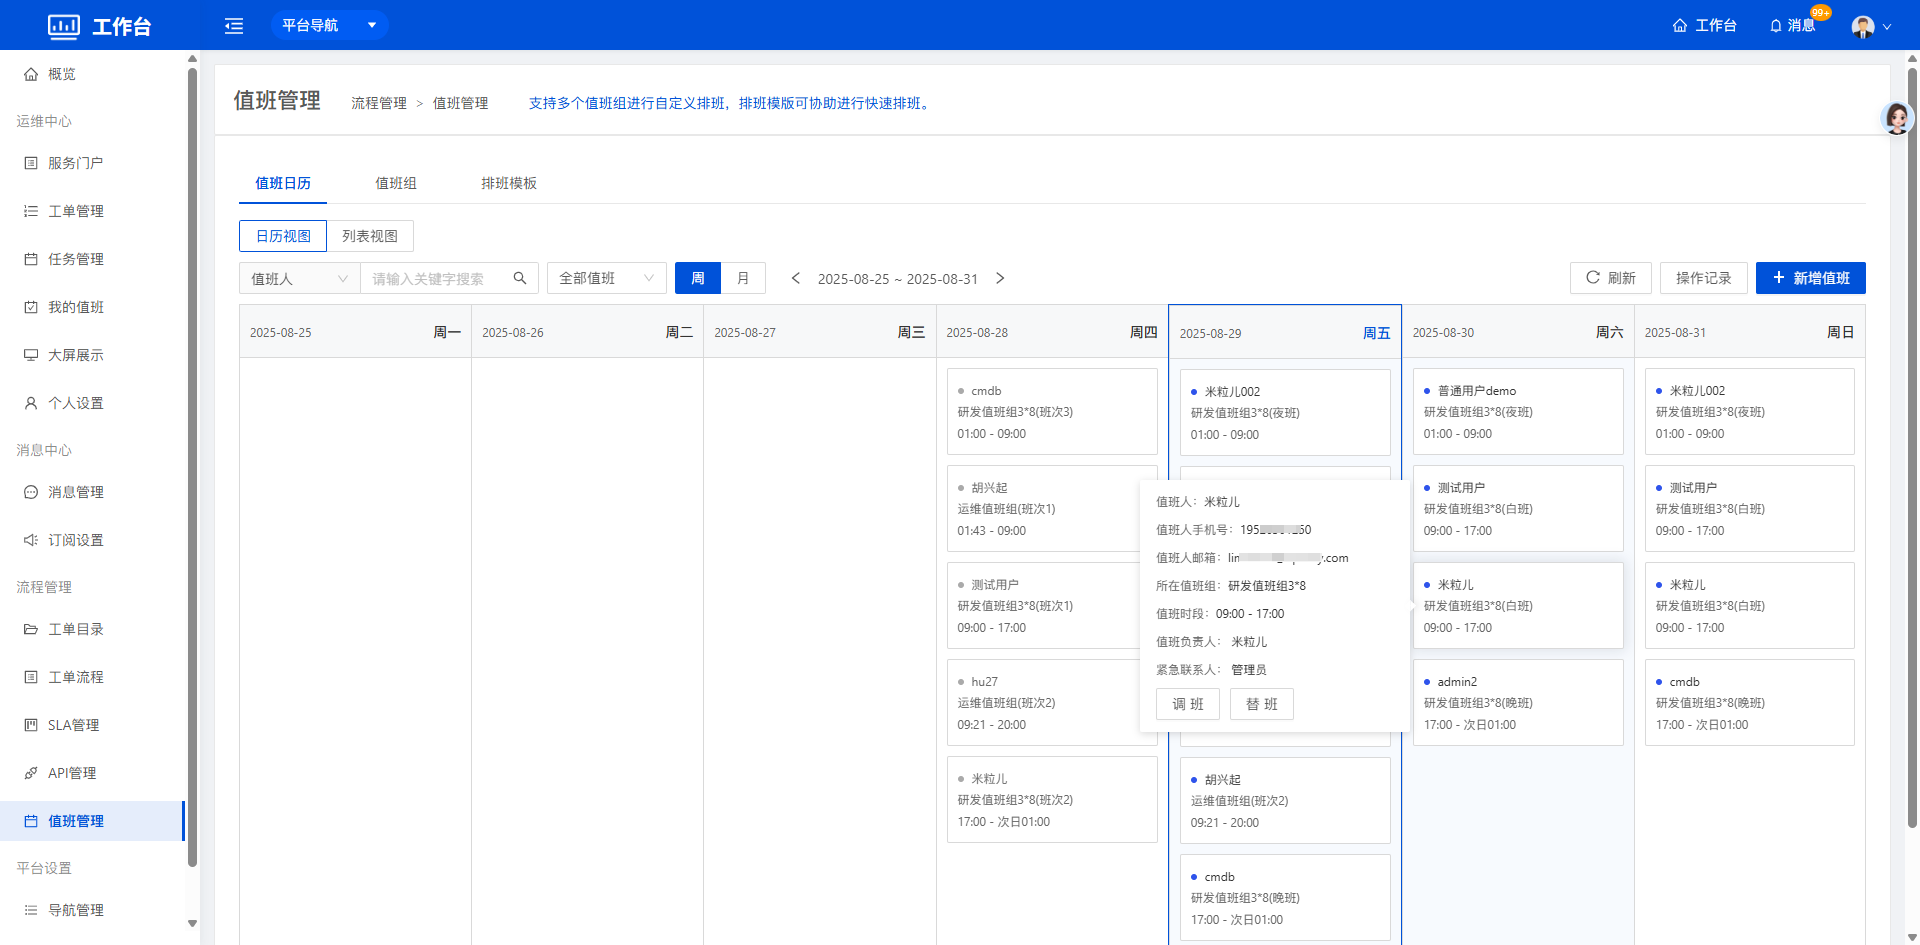This screenshot has height=945, width=1920.
Task: Open 工单管理 in the sidebar
Action: point(76,211)
